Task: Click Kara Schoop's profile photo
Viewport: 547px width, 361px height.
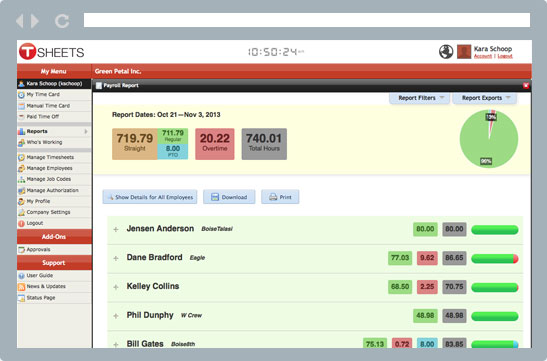Action: [464, 52]
